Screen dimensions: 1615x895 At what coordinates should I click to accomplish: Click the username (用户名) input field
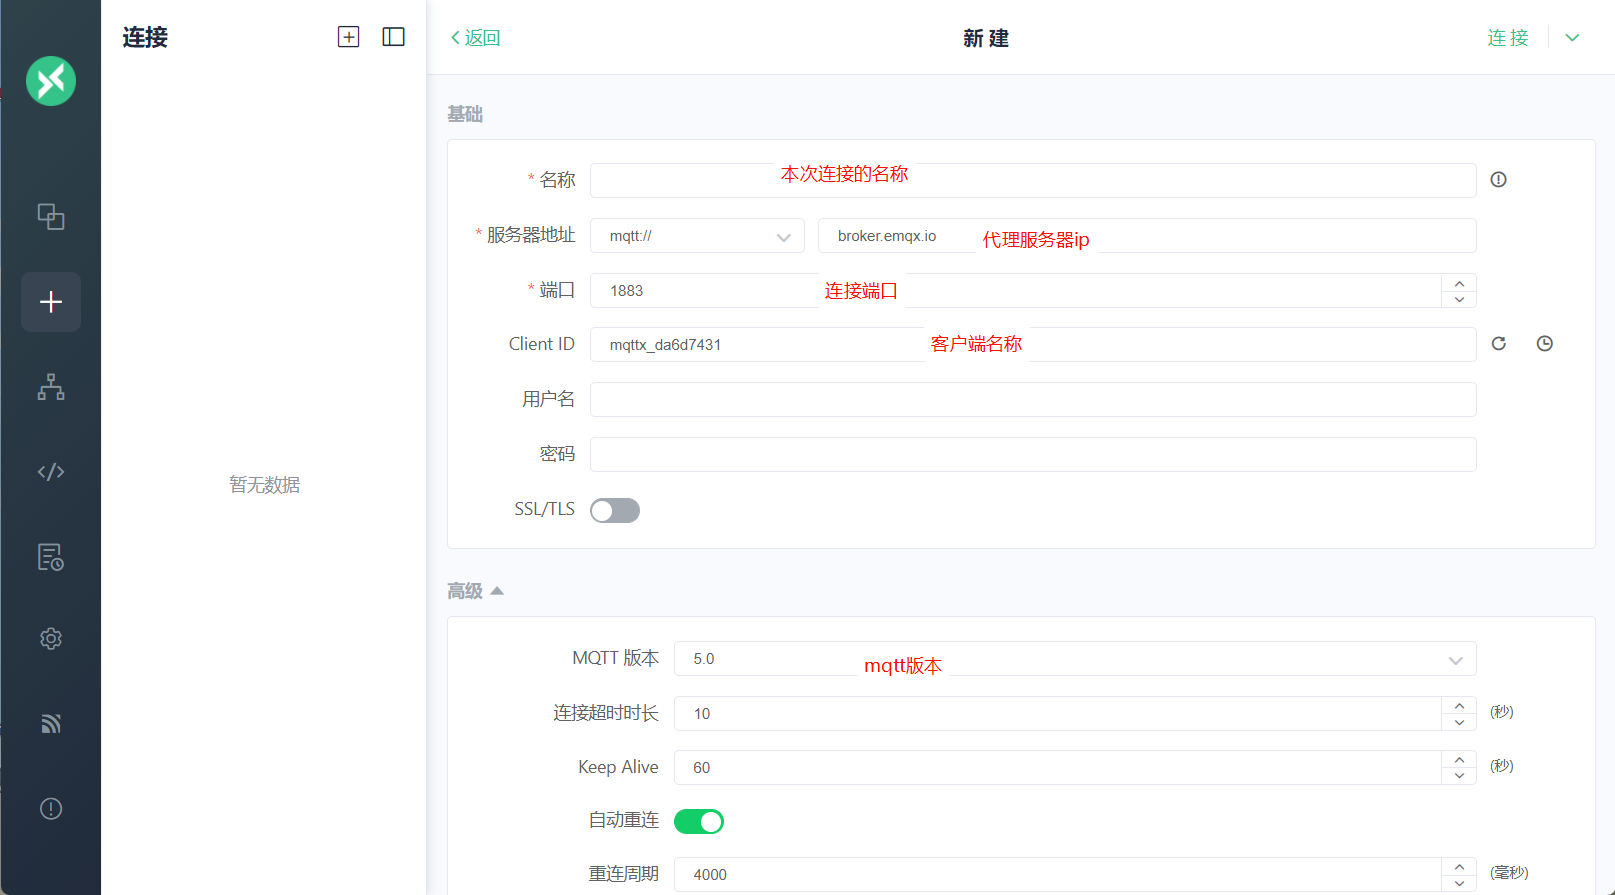click(x=1032, y=400)
